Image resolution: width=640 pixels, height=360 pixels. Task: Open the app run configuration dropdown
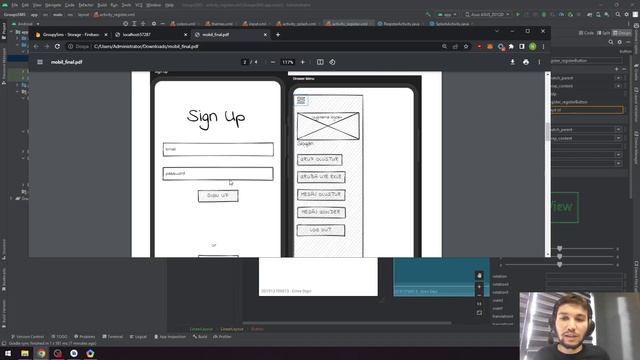point(447,14)
